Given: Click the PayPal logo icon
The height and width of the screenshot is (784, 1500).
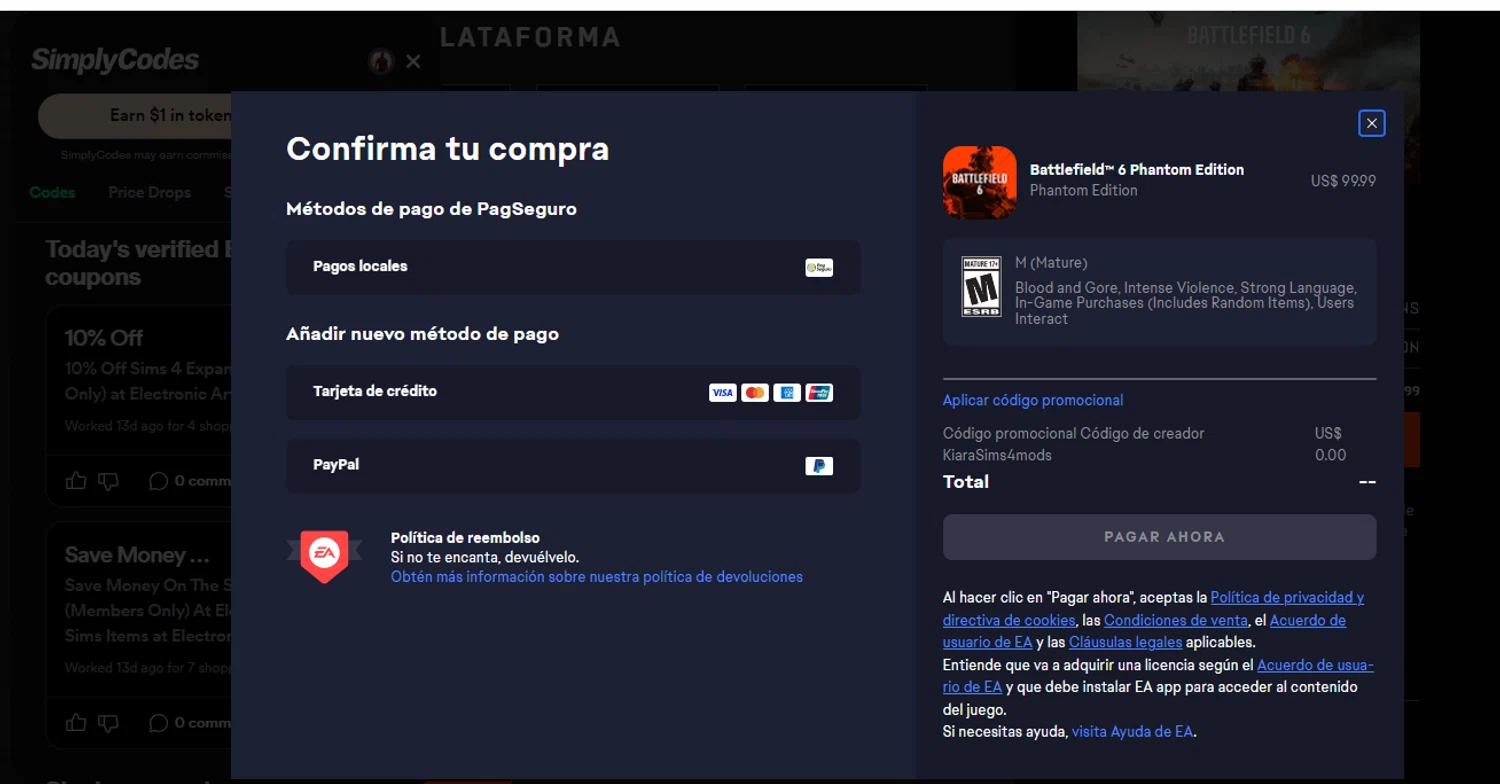Looking at the screenshot, I should pos(819,466).
